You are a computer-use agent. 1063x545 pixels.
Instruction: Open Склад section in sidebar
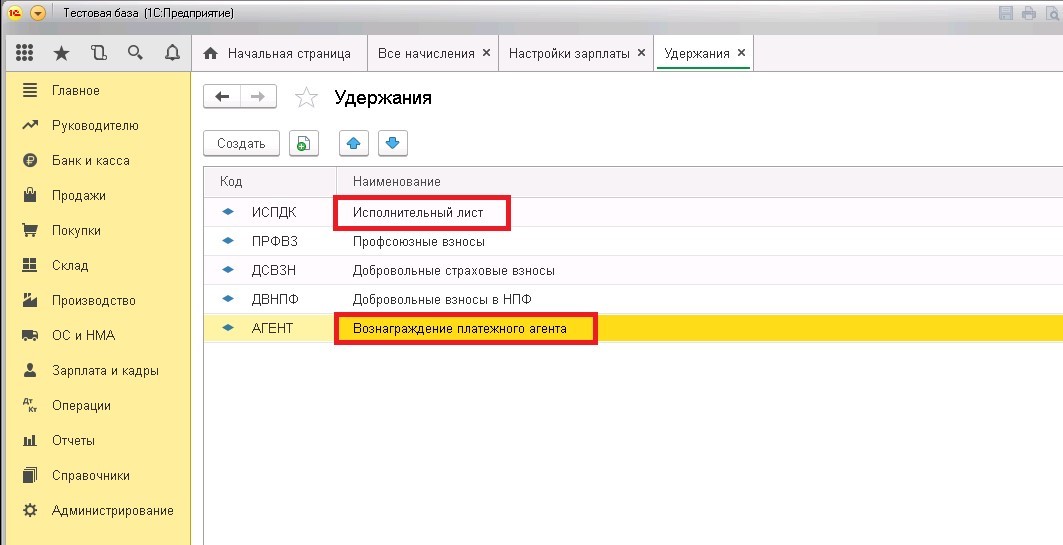[x=96, y=265]
